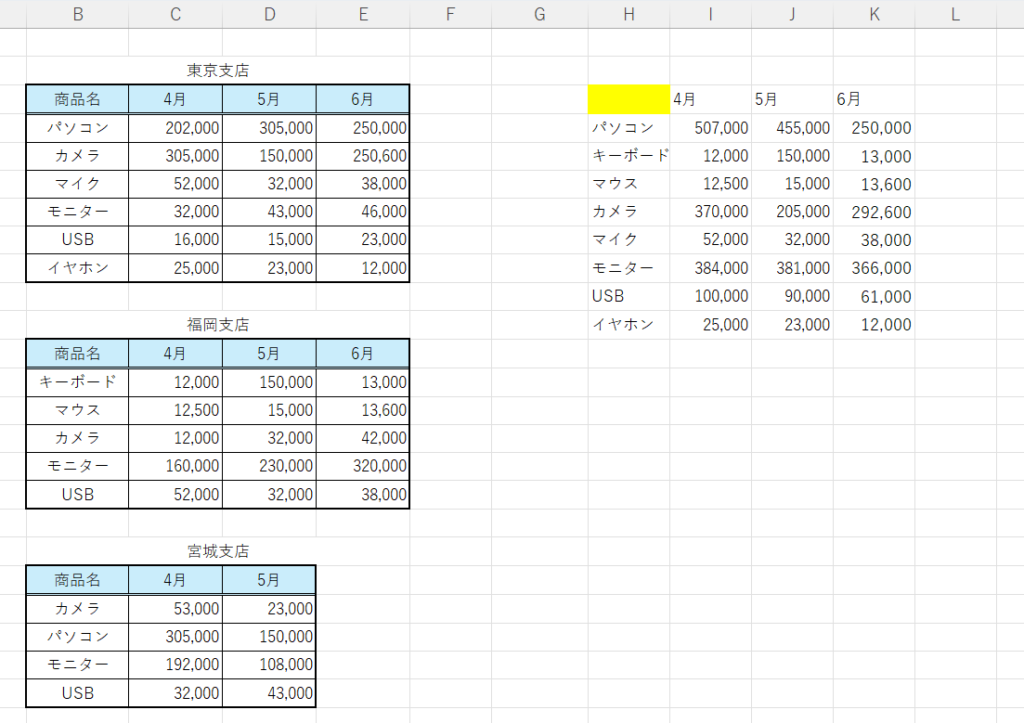Select column header E
Screen dimensions: 1024x723
coord(363,14)
